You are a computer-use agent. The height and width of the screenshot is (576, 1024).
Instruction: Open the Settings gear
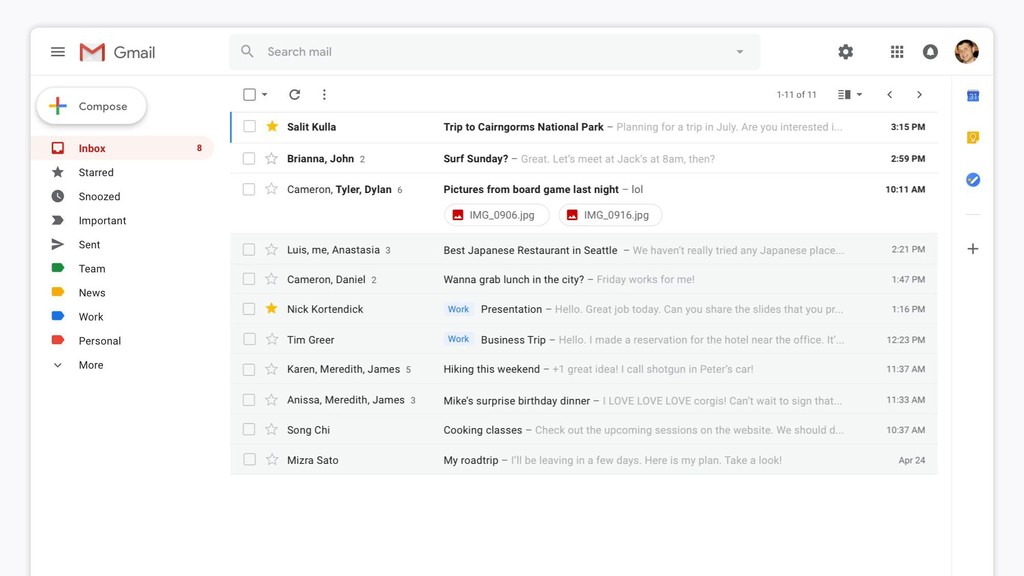coord(846,52)
